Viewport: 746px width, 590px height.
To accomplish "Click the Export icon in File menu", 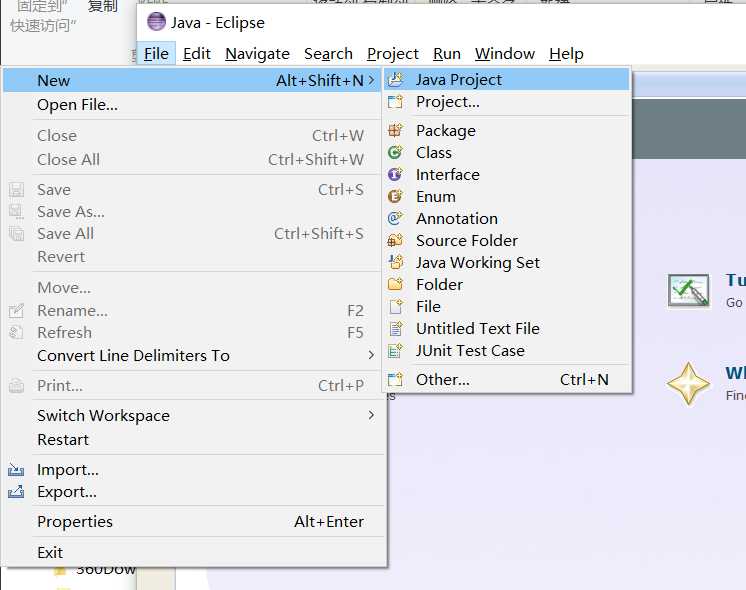I will click(x=16, y=492).
